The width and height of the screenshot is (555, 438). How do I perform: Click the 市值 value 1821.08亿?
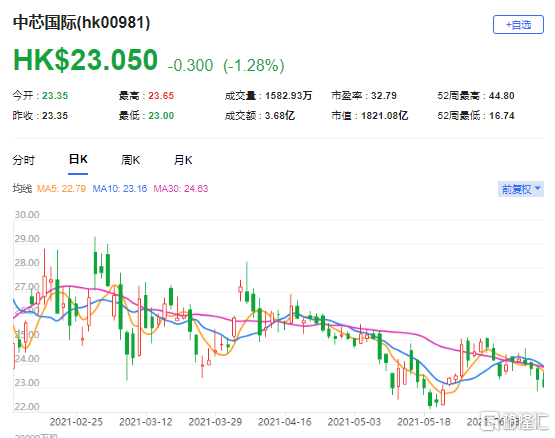pos(384,115)
